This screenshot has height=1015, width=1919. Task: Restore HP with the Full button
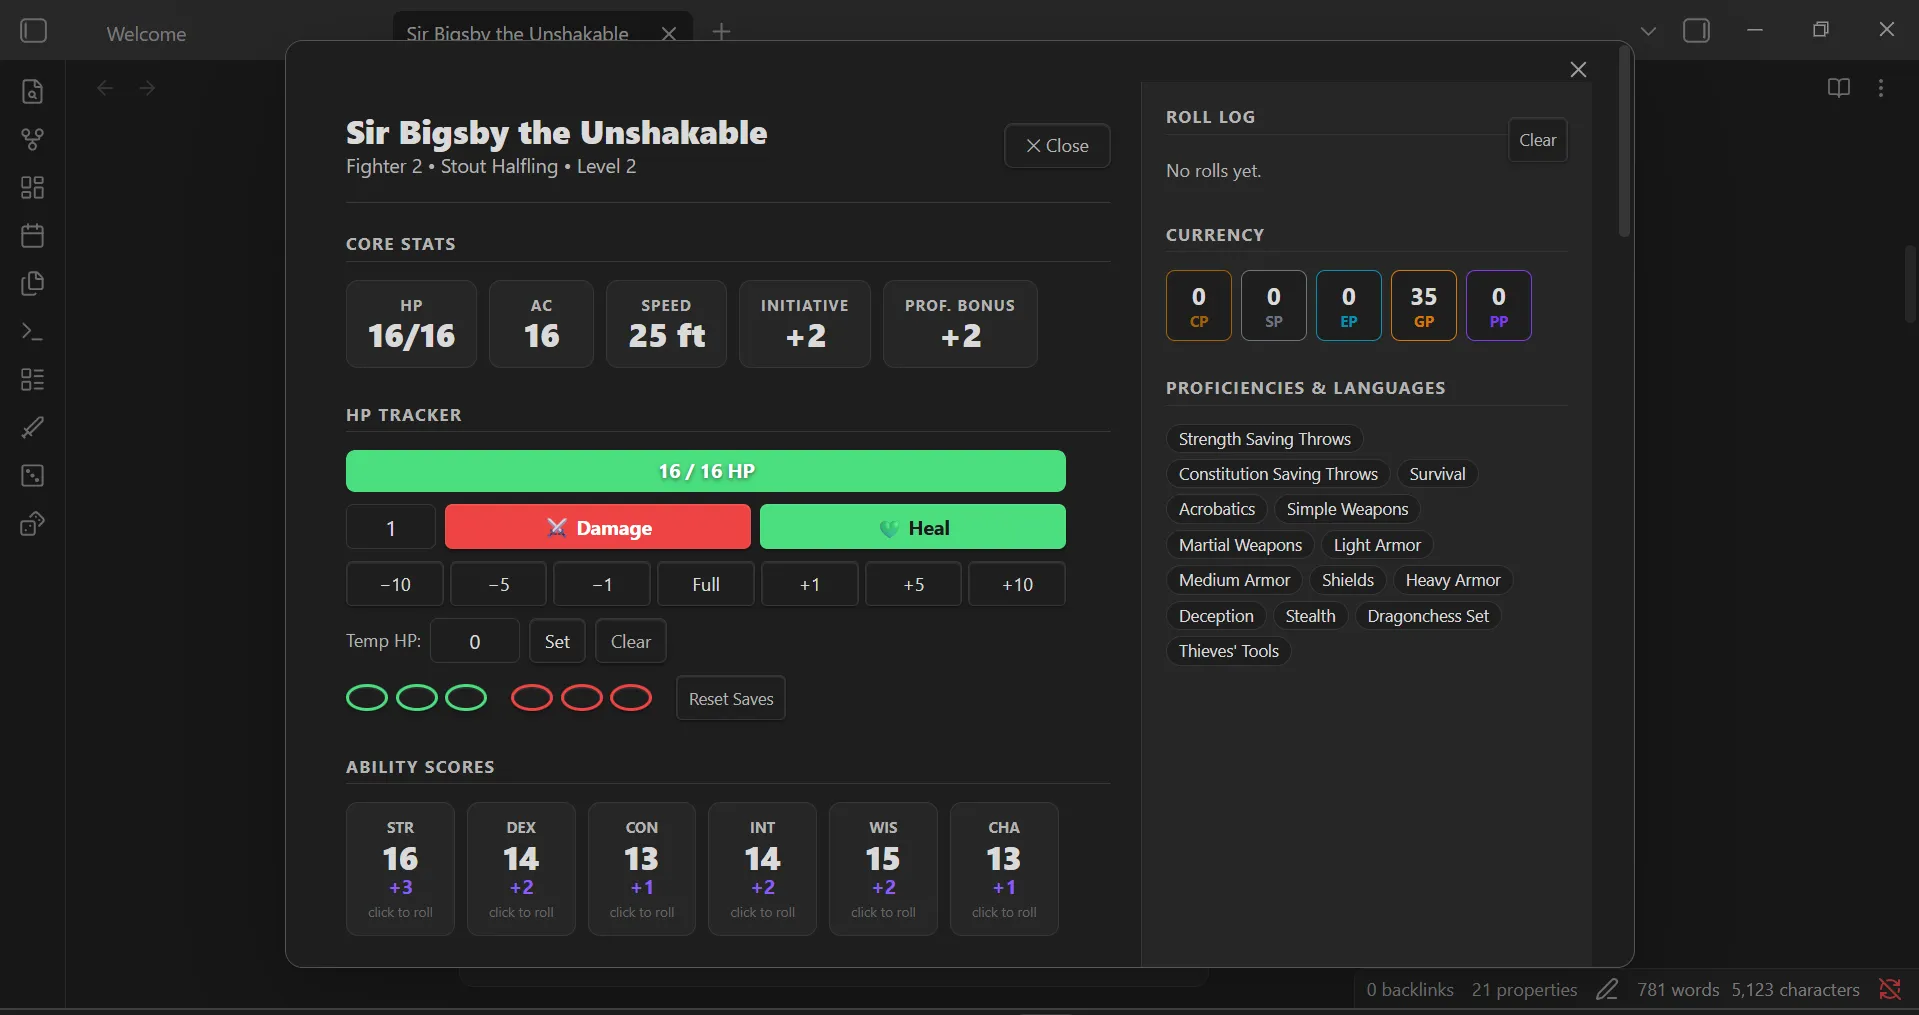click(x=706, y=584)
